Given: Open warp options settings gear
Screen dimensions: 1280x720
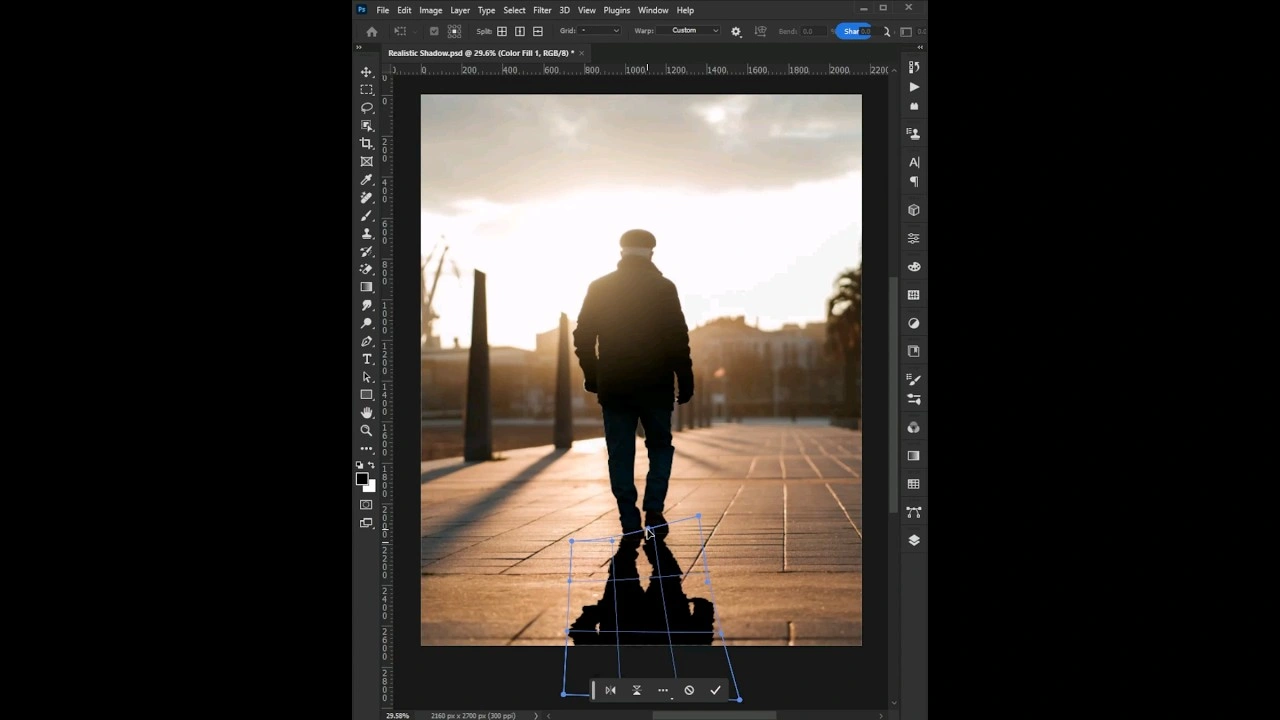Looking at the screenshot, I should pos(735,31).
